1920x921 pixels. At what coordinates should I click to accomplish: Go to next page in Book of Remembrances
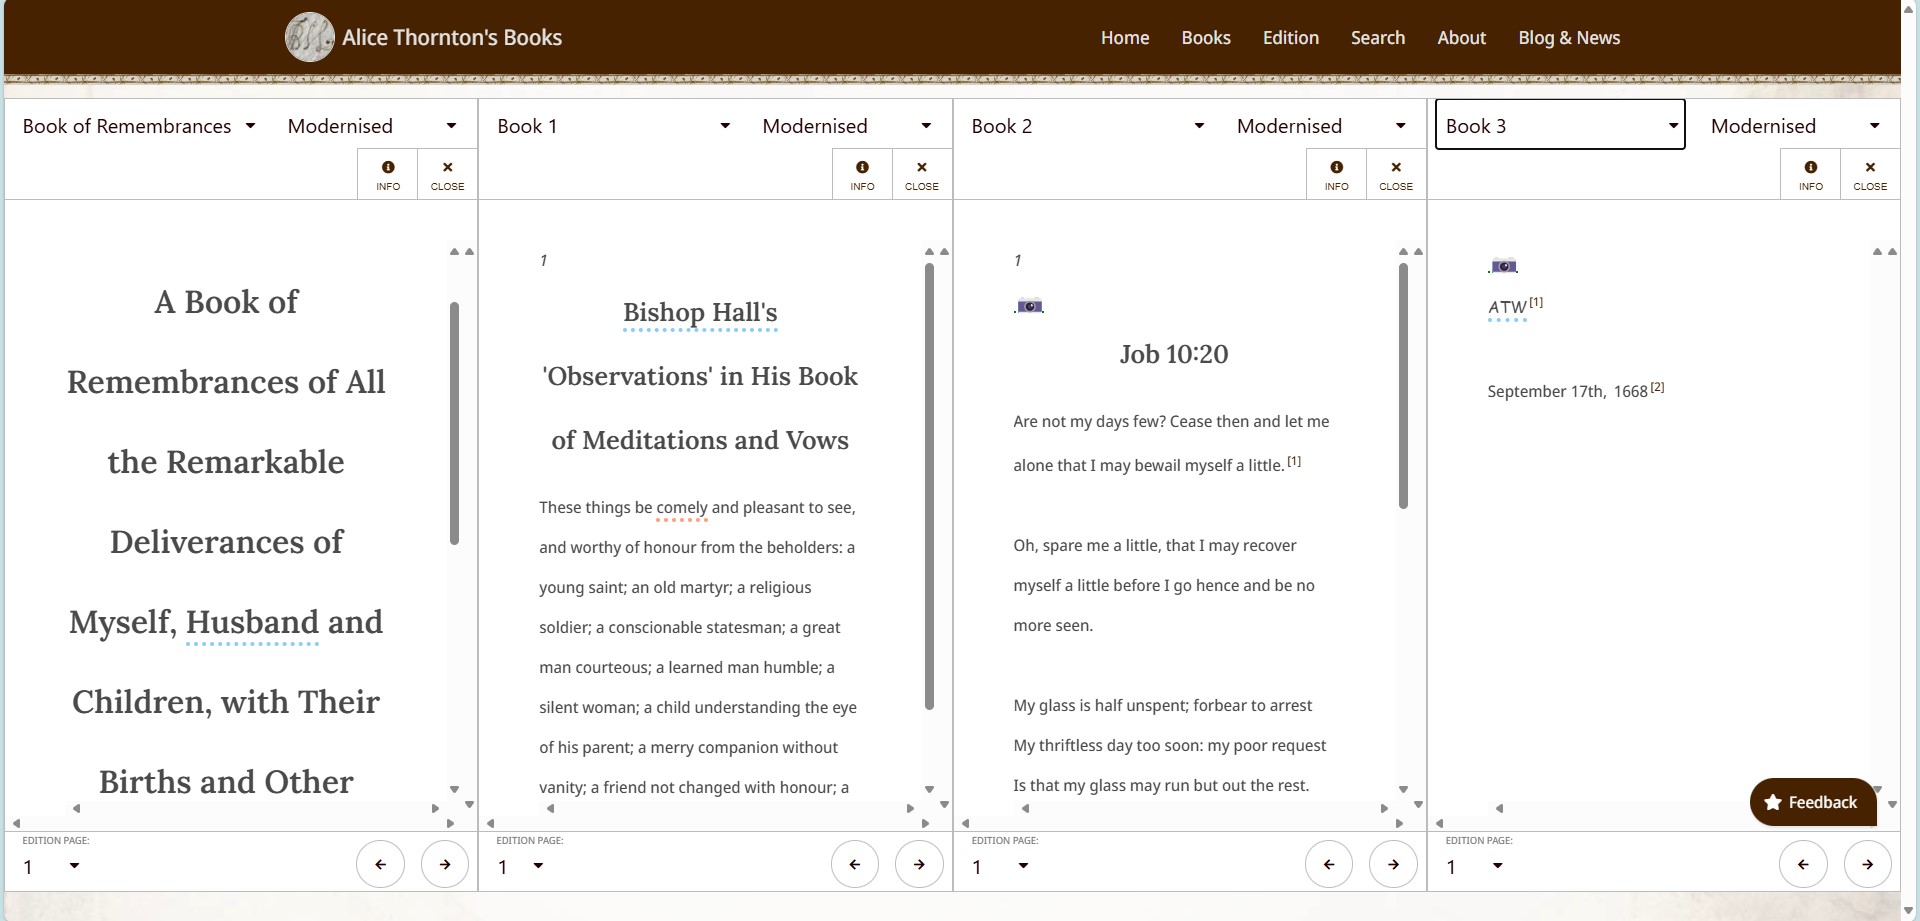point(445,864)
